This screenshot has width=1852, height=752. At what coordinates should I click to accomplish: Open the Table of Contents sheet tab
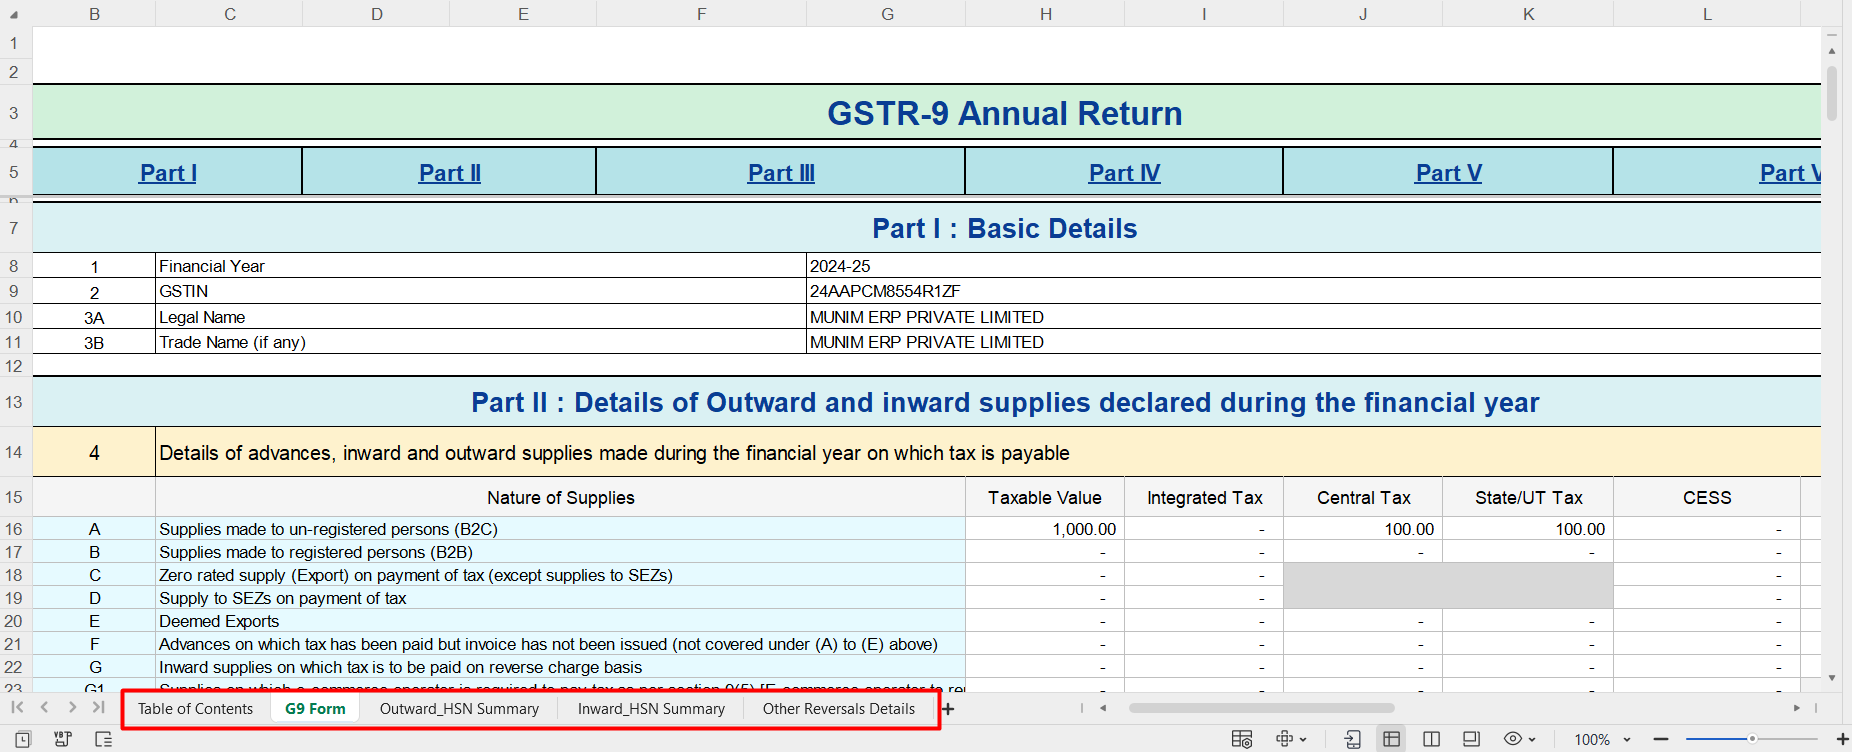(x=195, y=709)
